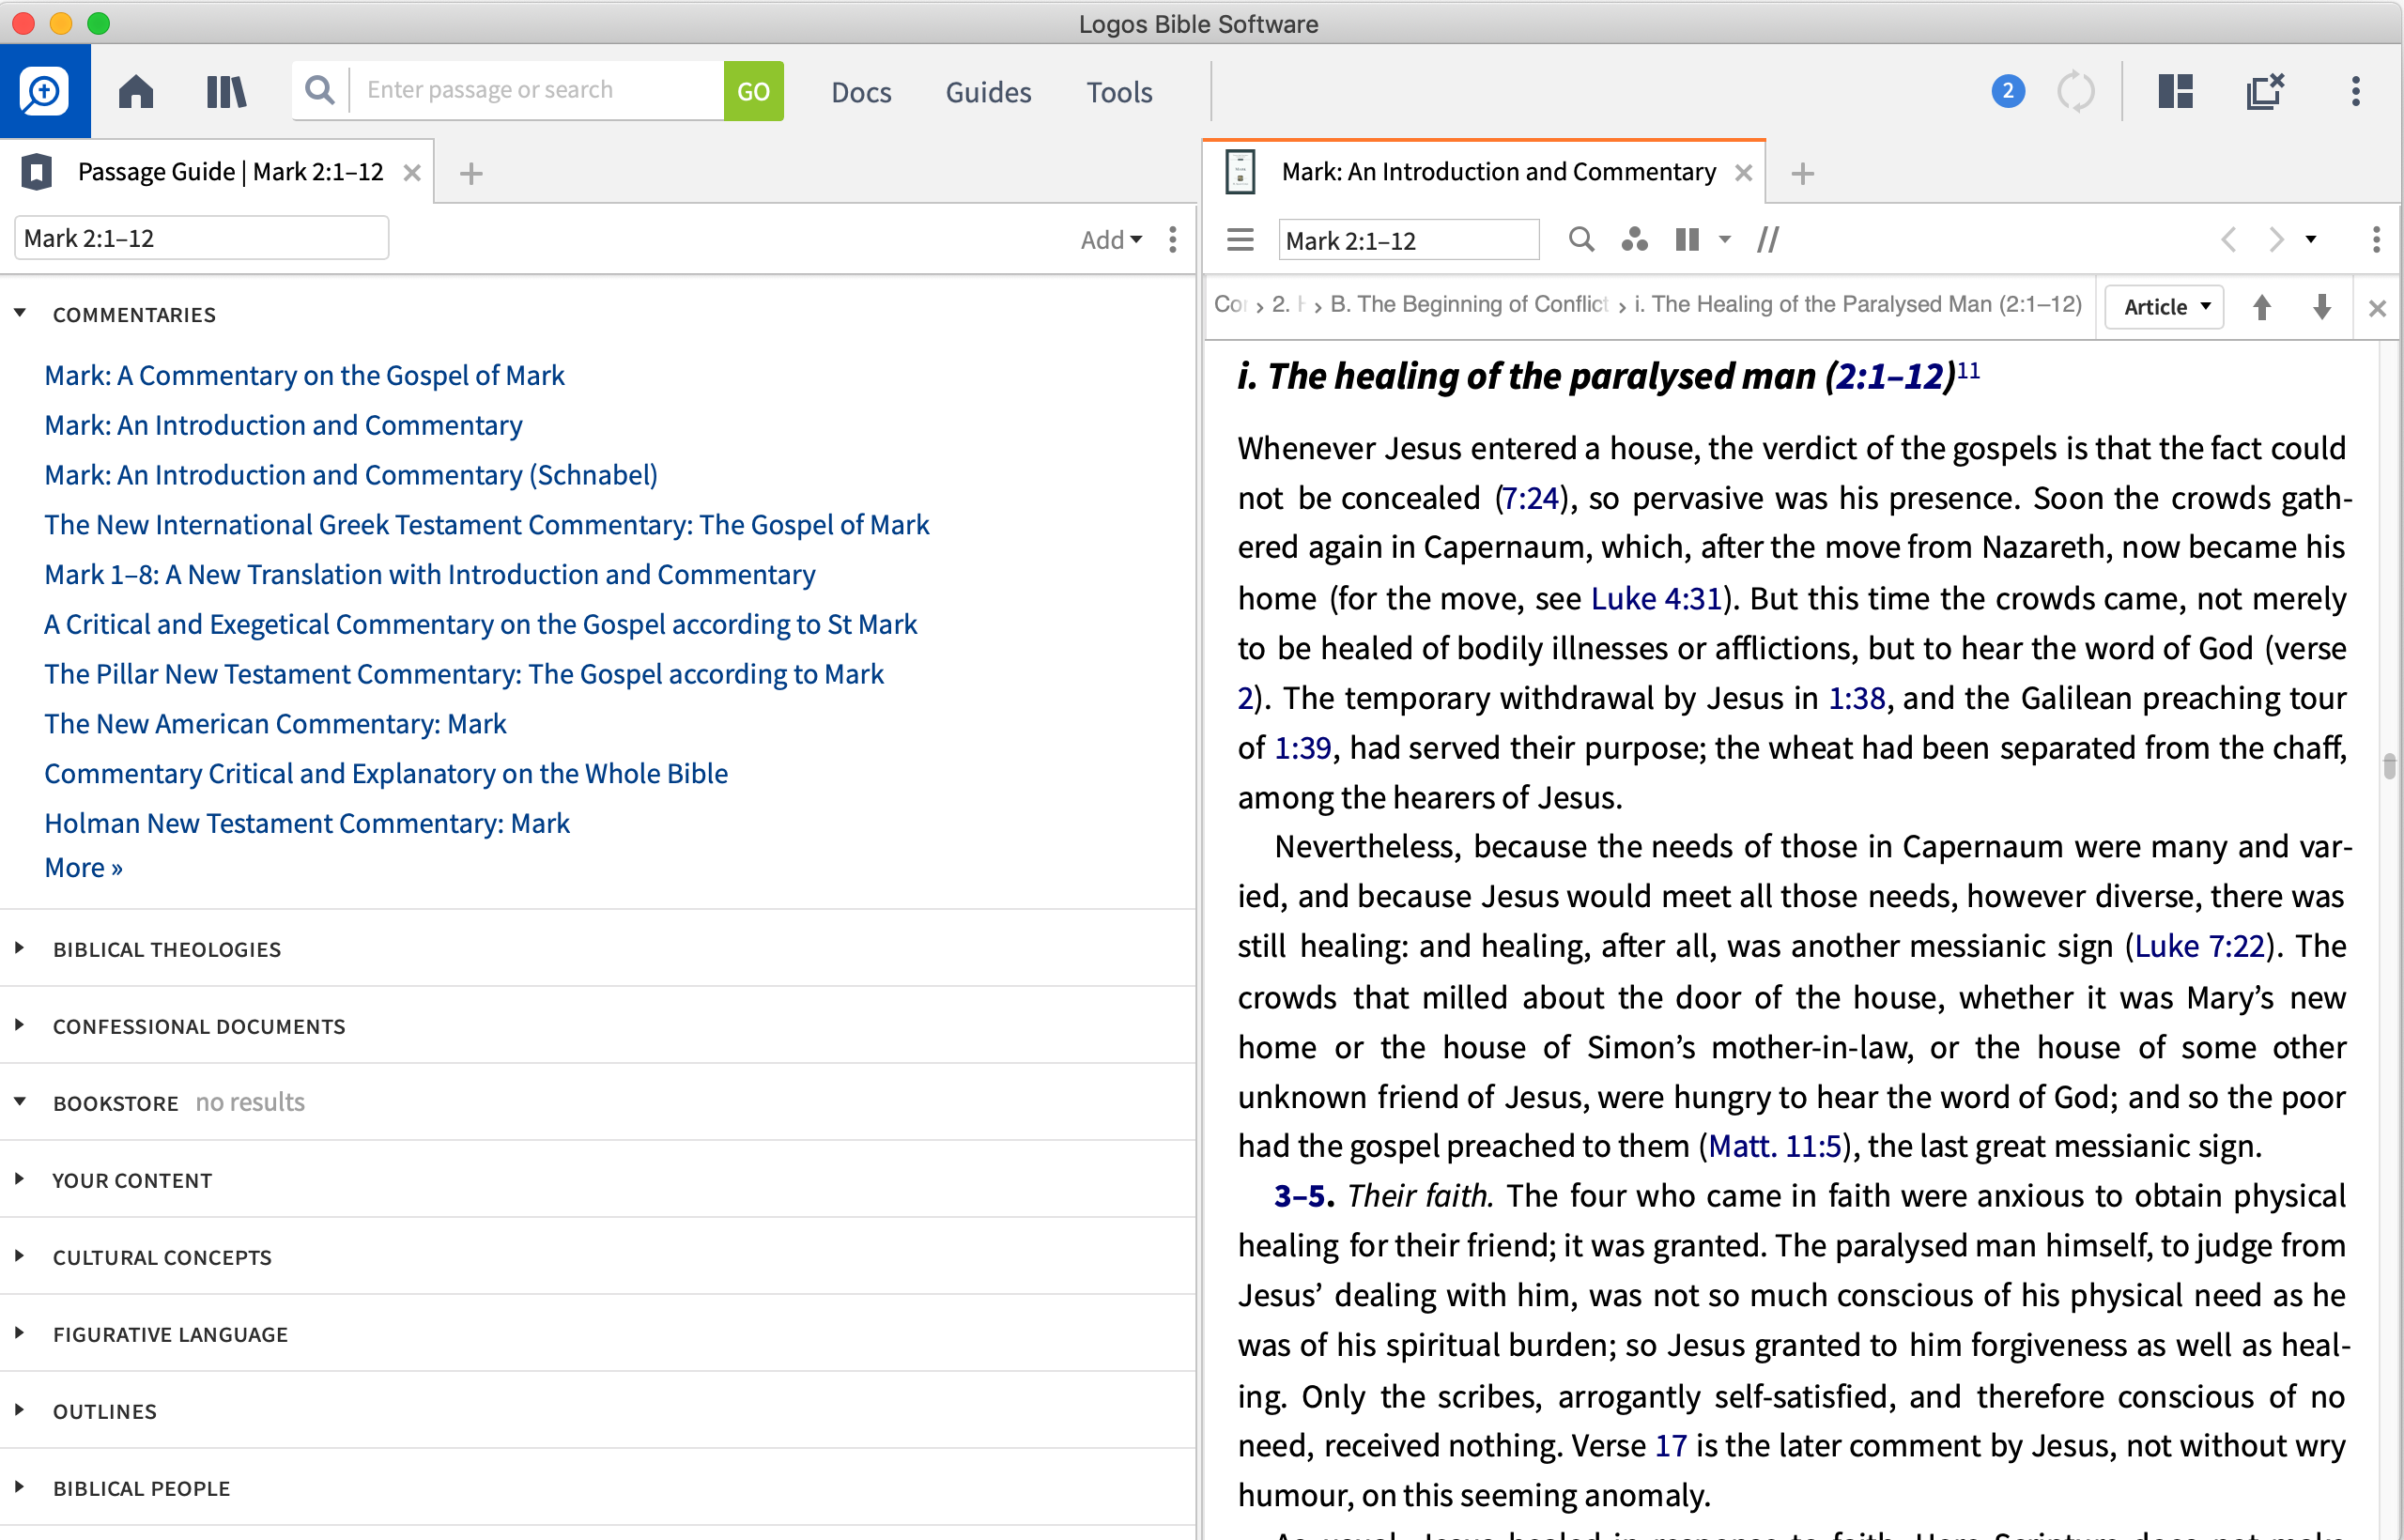The width and height of the screenshot is (2404, 1540).
Task: Go forward in commentary history
Action: coord(2276,240)
